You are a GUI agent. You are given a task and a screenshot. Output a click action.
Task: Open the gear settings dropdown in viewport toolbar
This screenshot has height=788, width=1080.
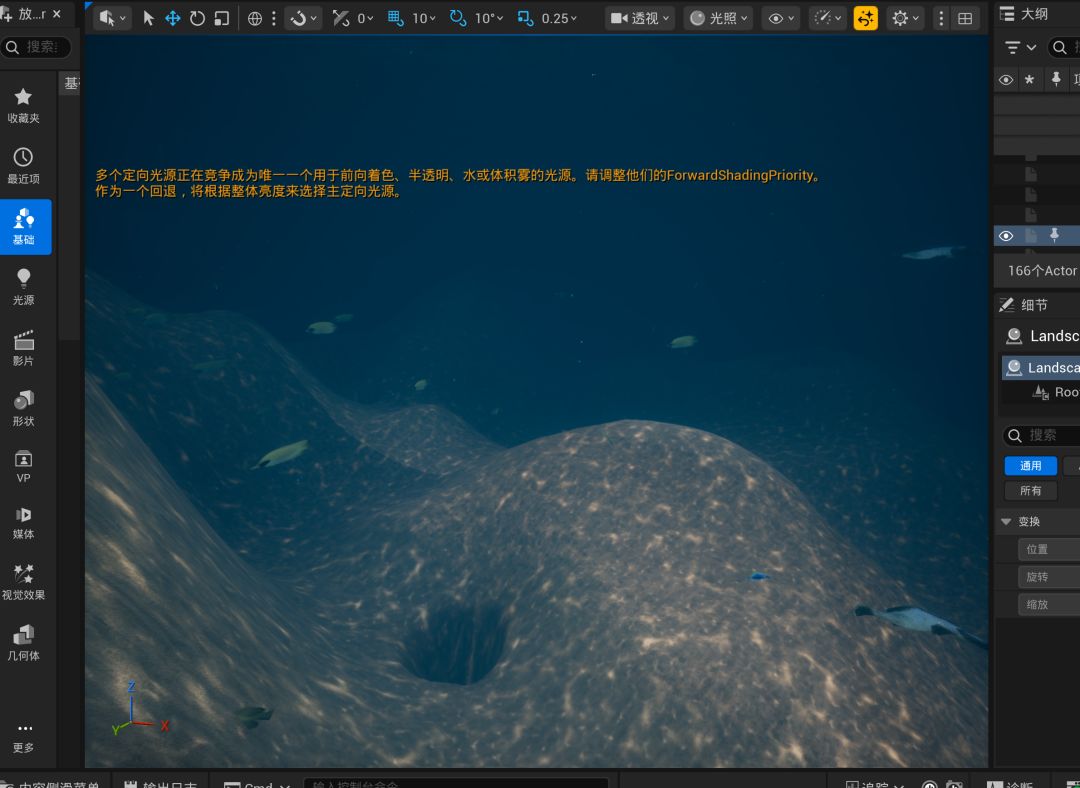click(906, 19)
